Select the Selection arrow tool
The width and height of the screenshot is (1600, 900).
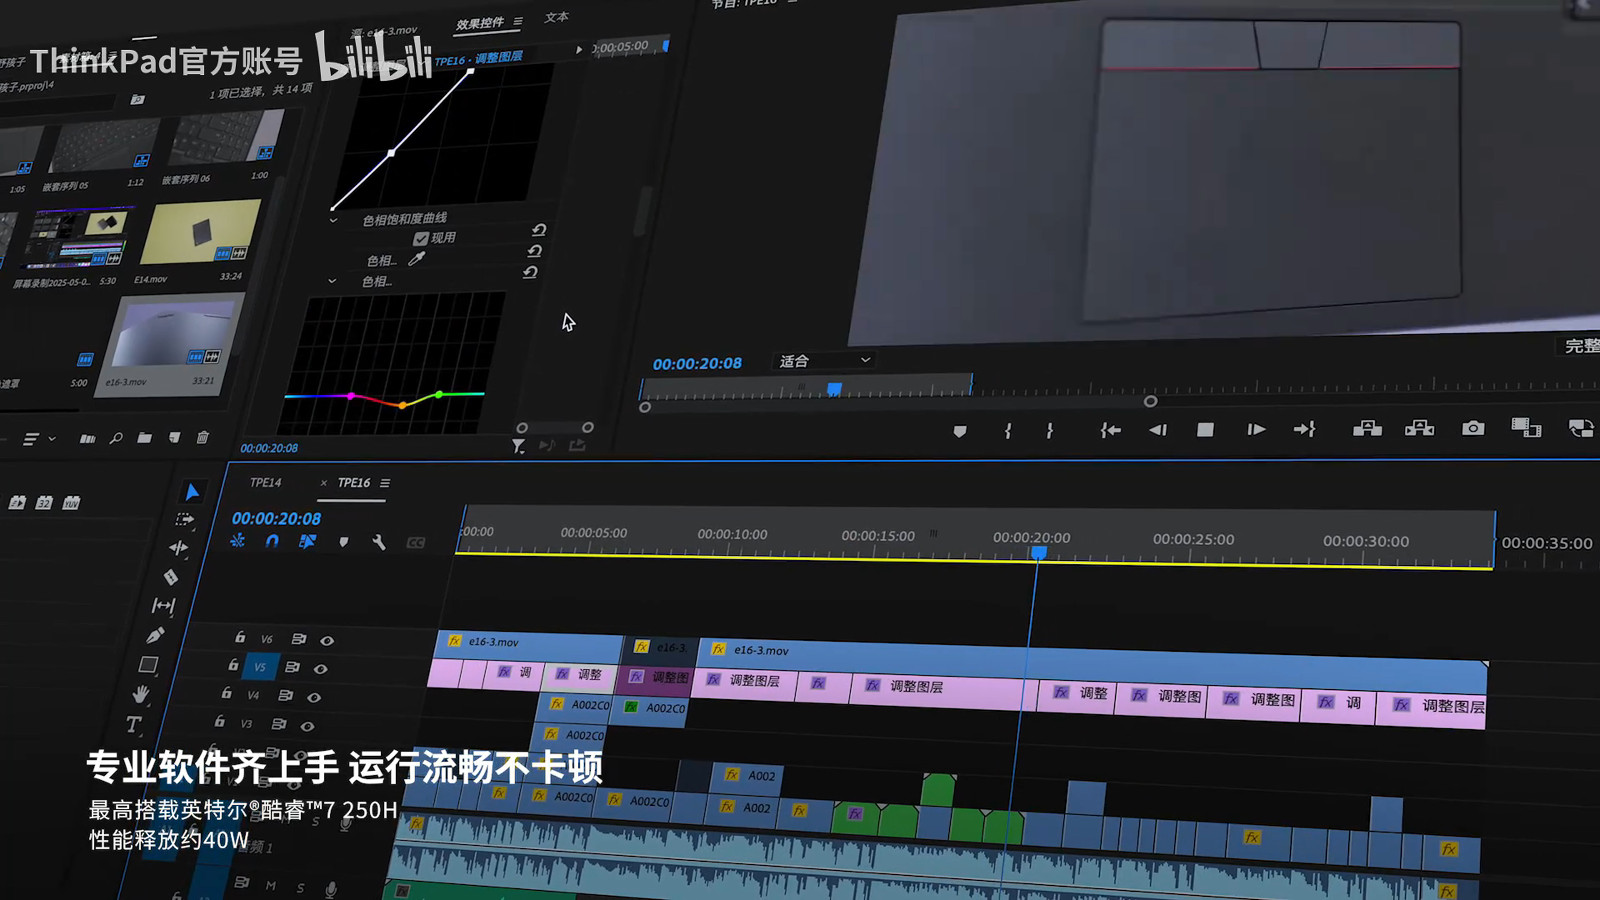(x=192, y=492)
